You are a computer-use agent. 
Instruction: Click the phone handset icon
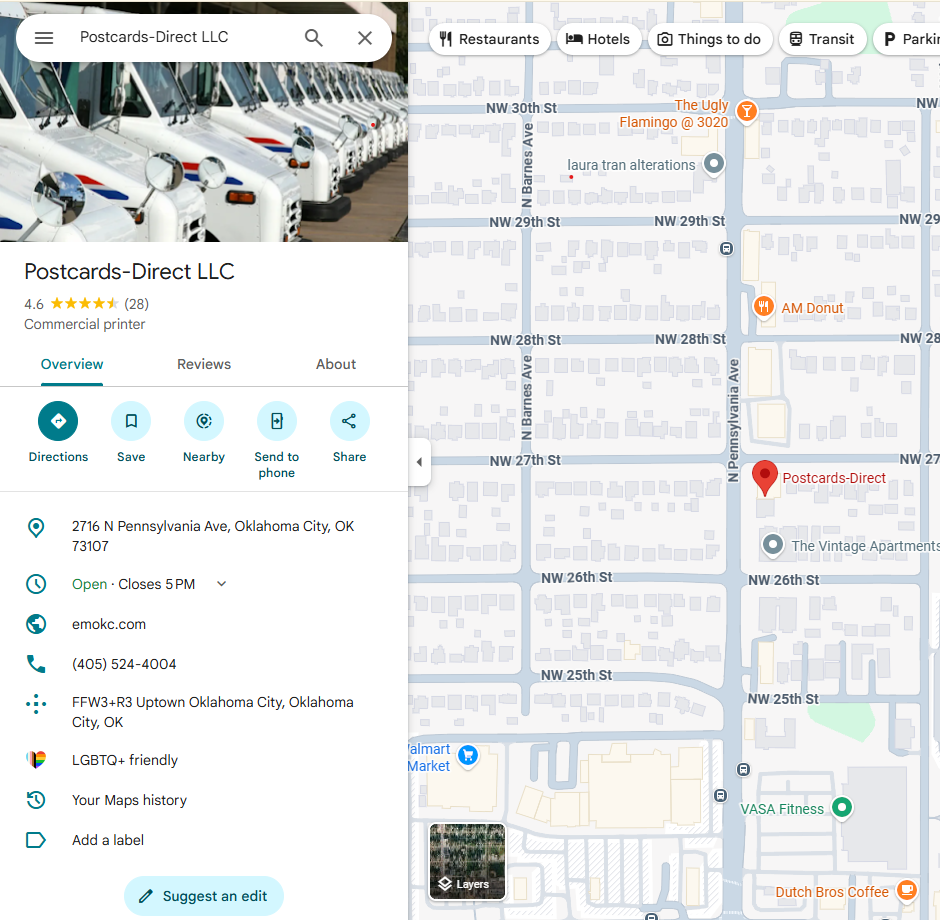pyautogui.click(x=36, y=663)
